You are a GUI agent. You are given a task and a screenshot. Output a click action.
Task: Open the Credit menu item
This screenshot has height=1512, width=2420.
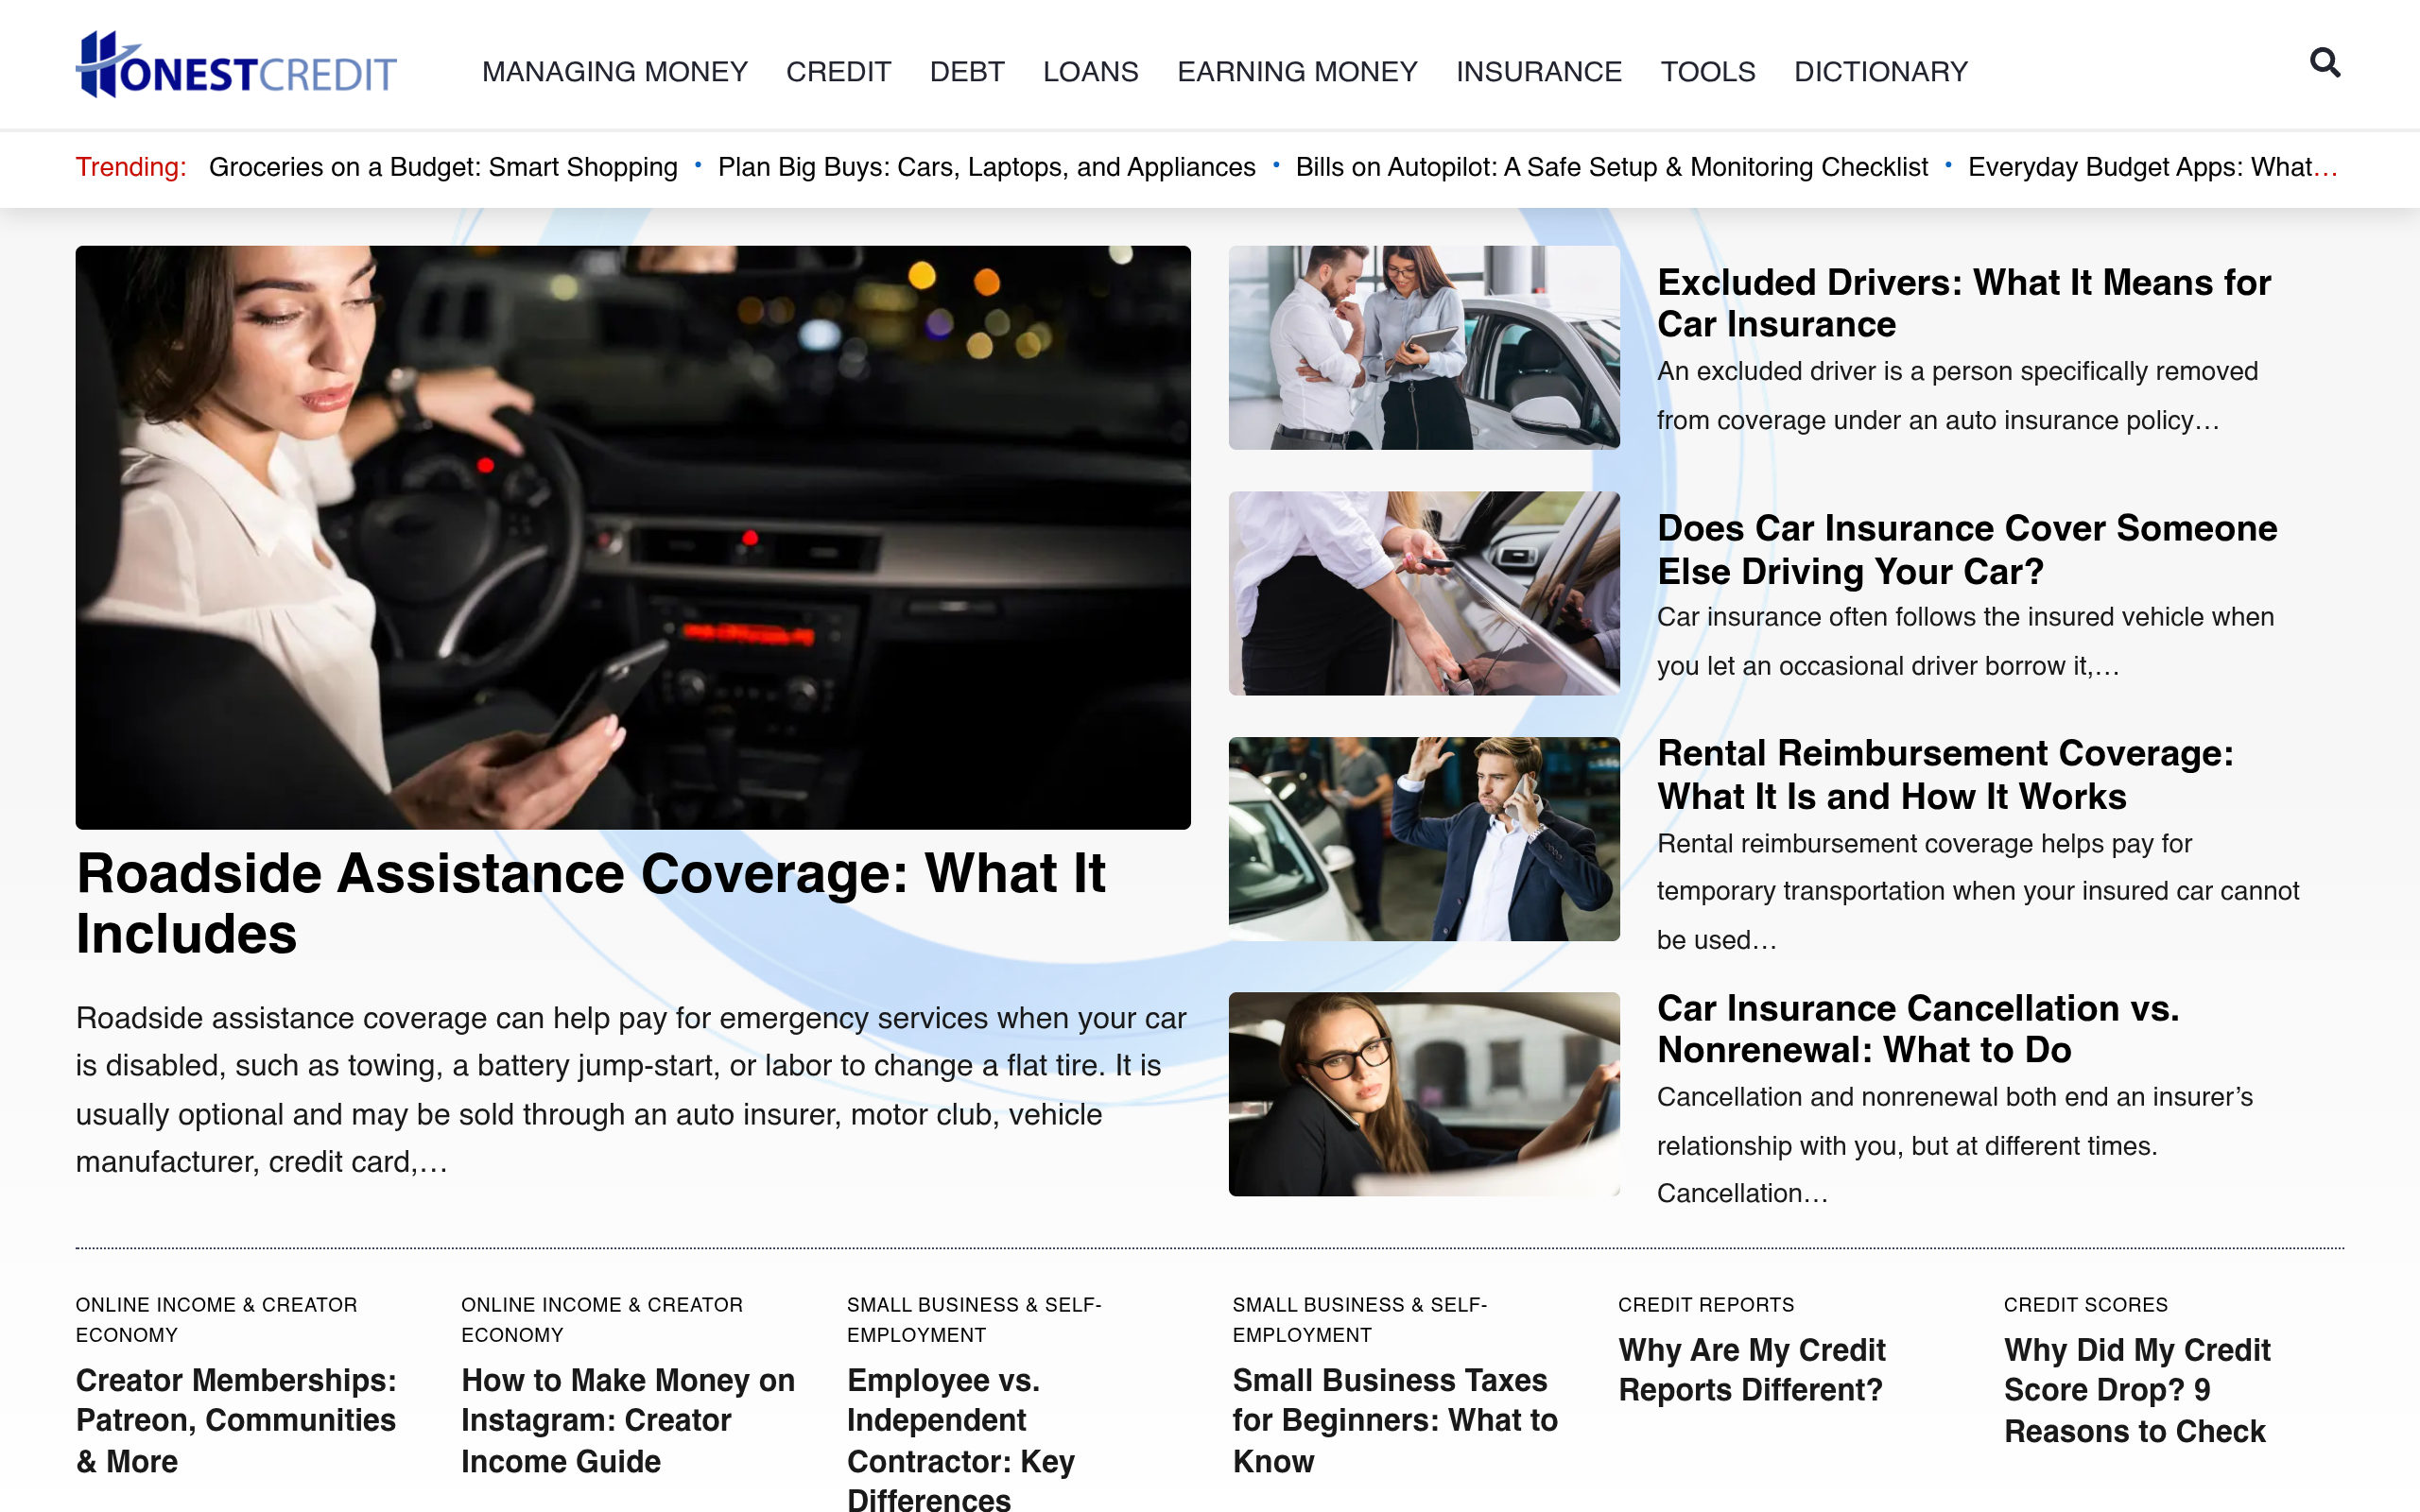(838, 72)
